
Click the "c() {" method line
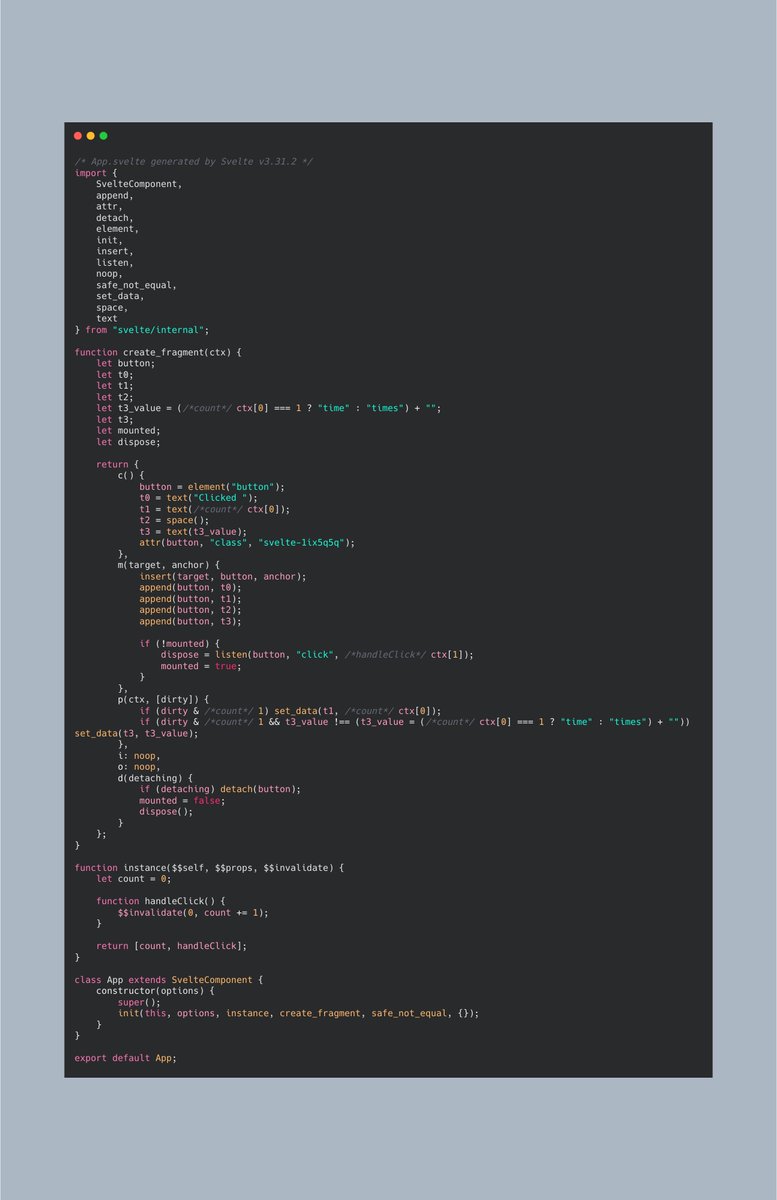[131, 475]
